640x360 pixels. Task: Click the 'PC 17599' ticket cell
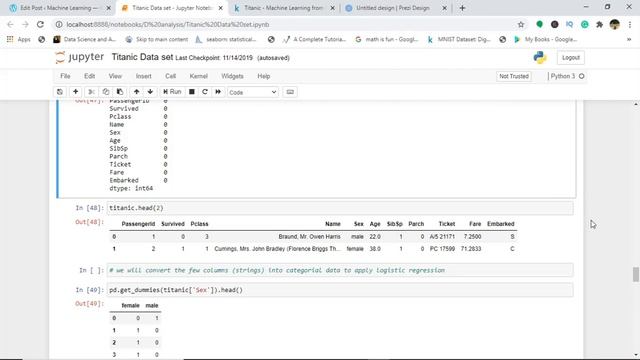coord(442,249)
